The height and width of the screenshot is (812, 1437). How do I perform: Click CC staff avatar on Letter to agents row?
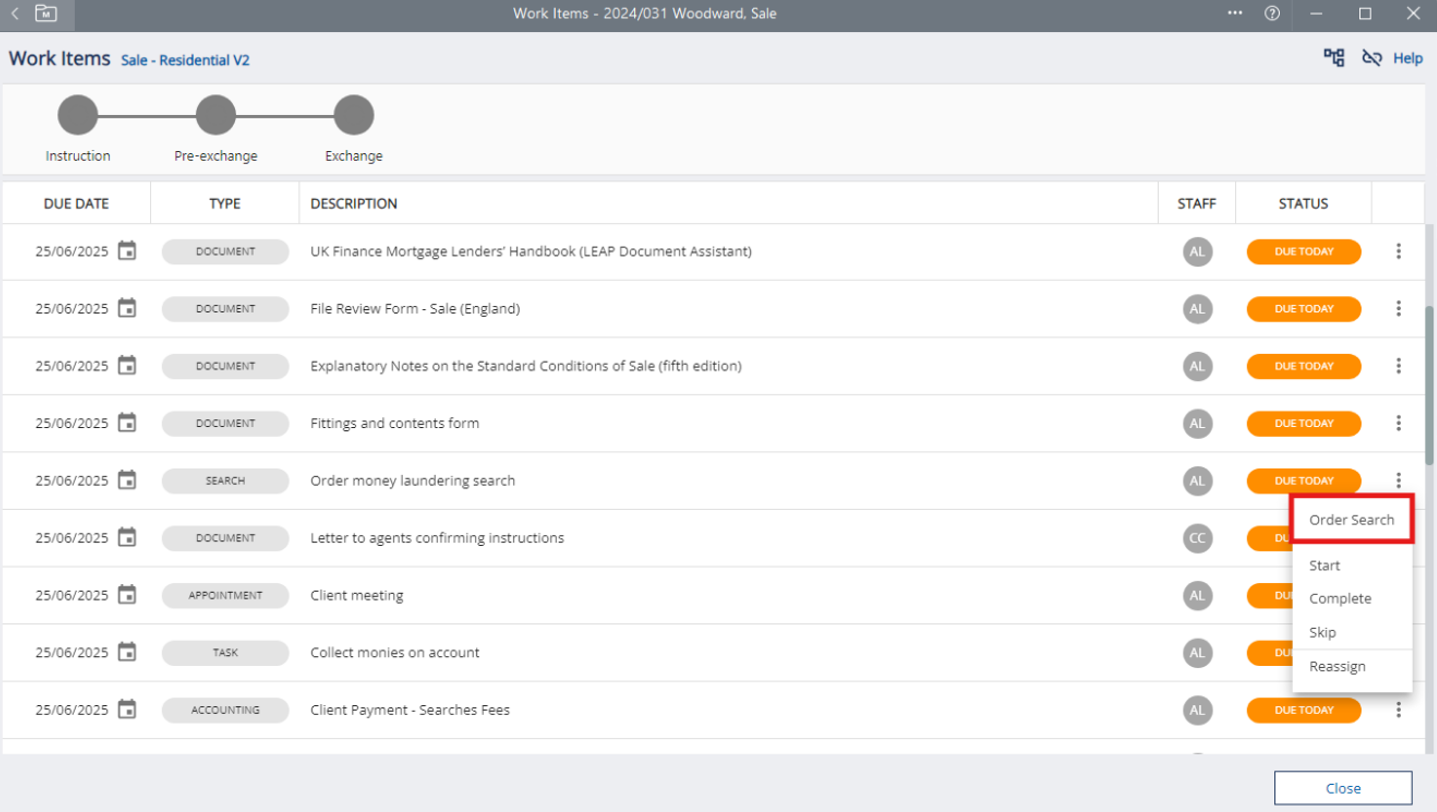(1197, 538)
